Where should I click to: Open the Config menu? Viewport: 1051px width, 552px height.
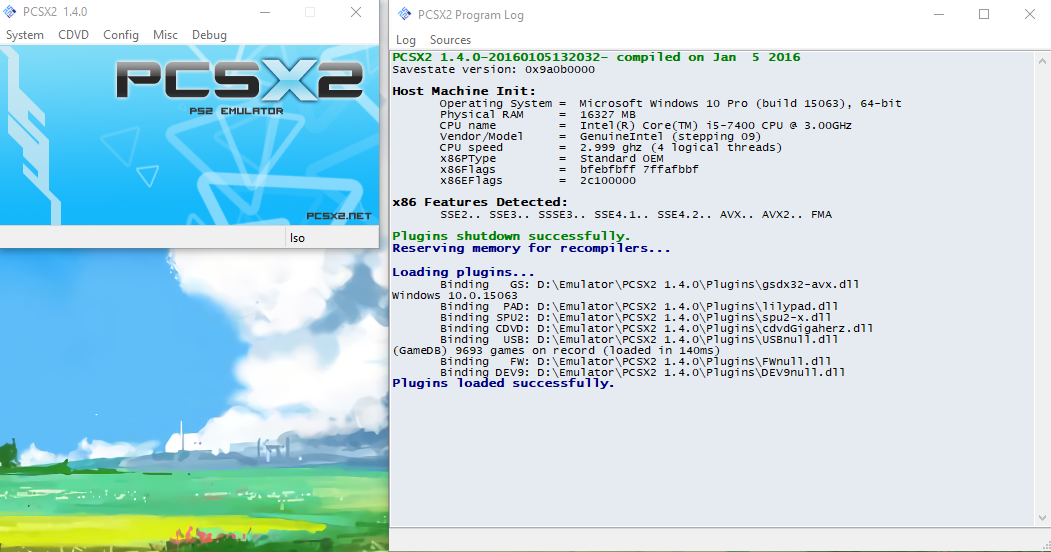[x=121, y=35]
